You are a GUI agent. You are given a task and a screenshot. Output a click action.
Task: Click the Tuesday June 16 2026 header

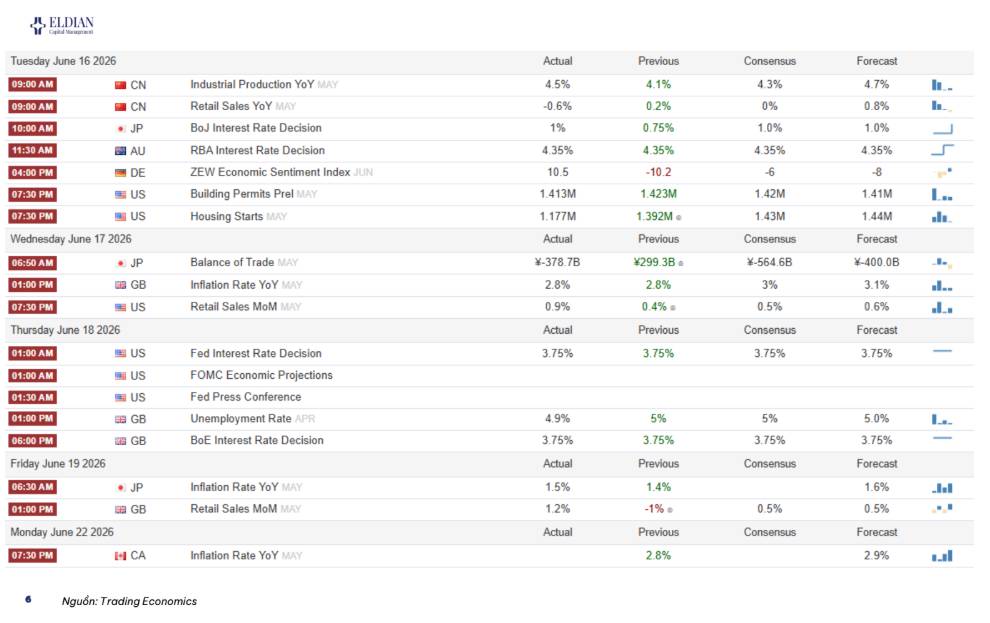tap(63, 61)
